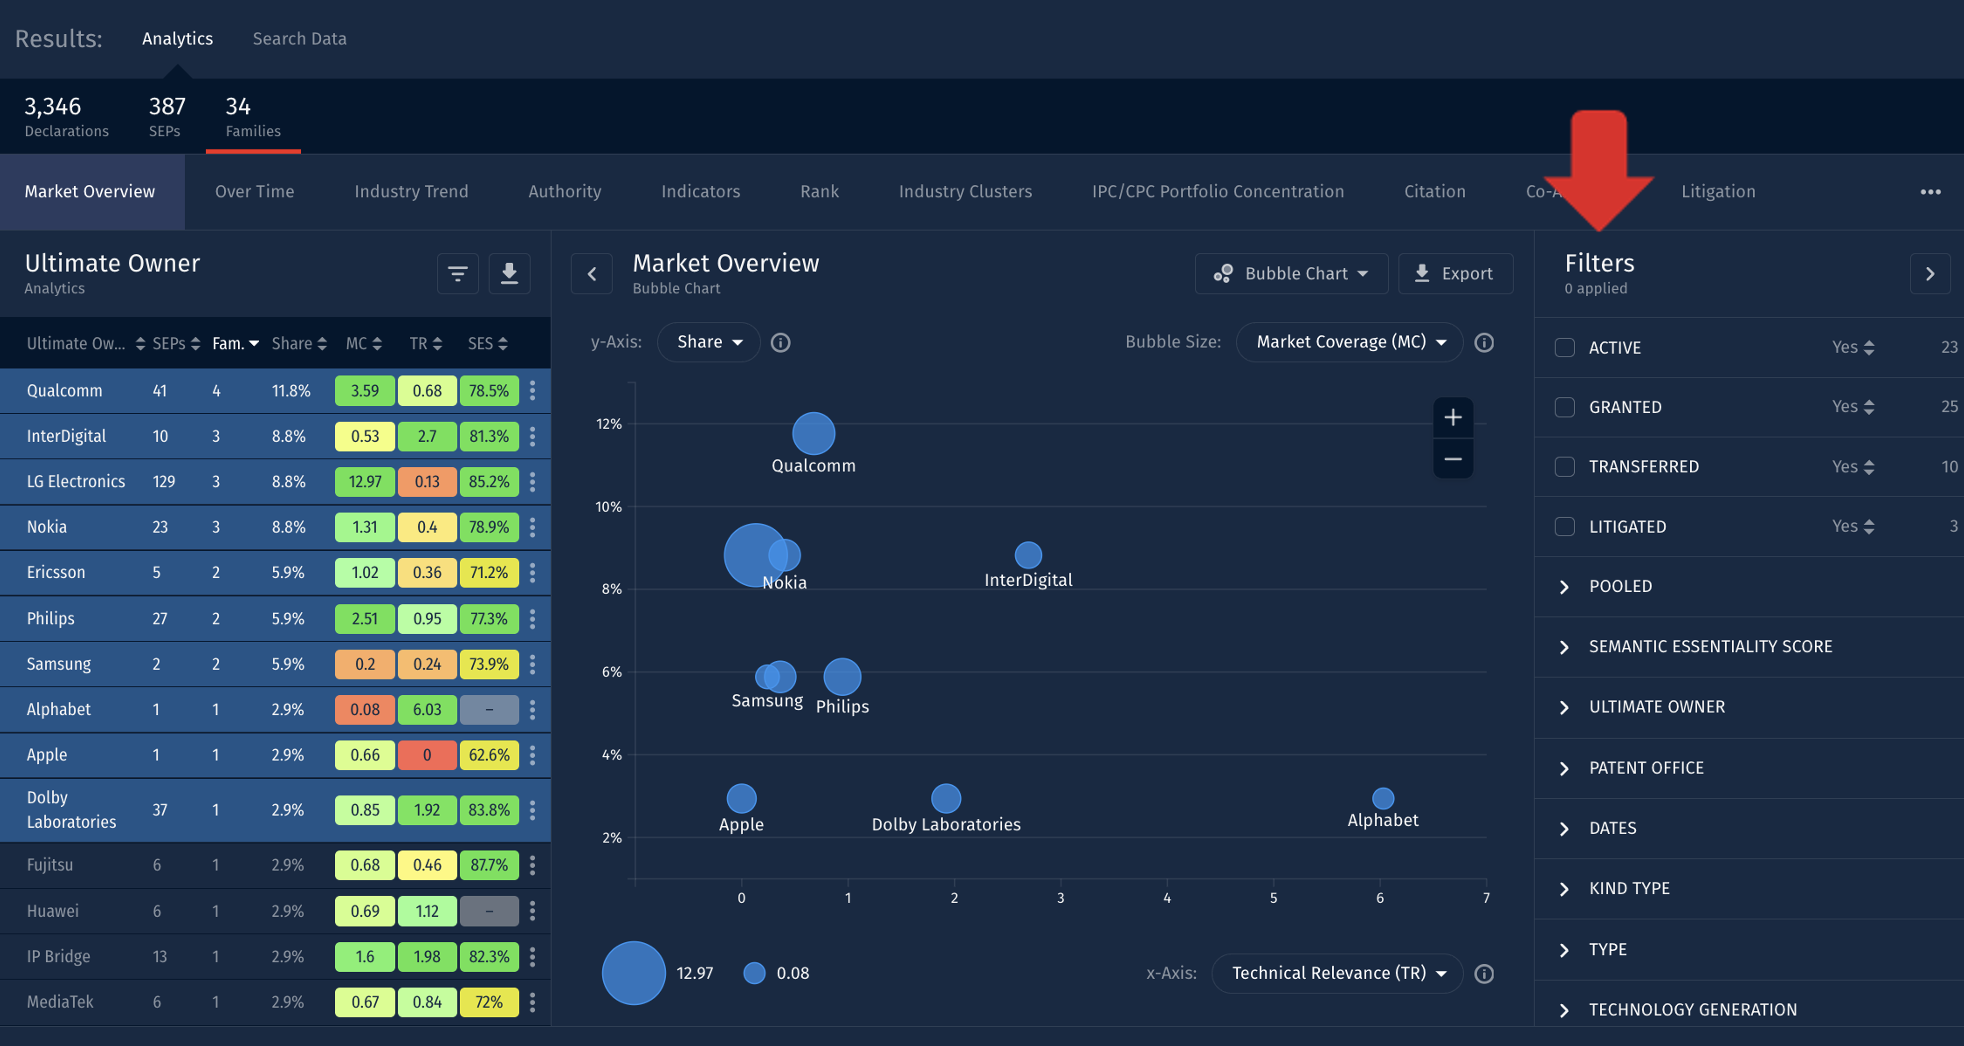
Task: Open the InterDigital row options menu
Action: coord(533,436)
